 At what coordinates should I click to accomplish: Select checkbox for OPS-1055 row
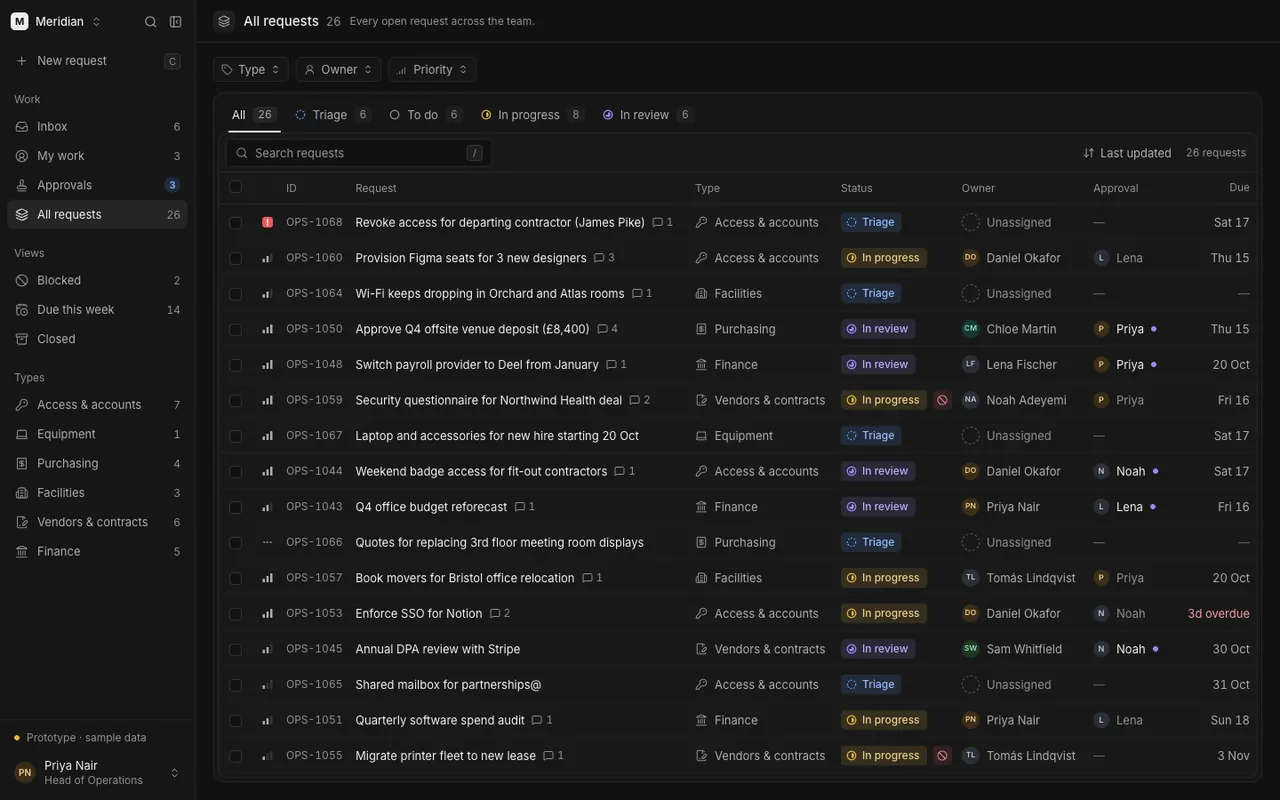click(235, 756)
